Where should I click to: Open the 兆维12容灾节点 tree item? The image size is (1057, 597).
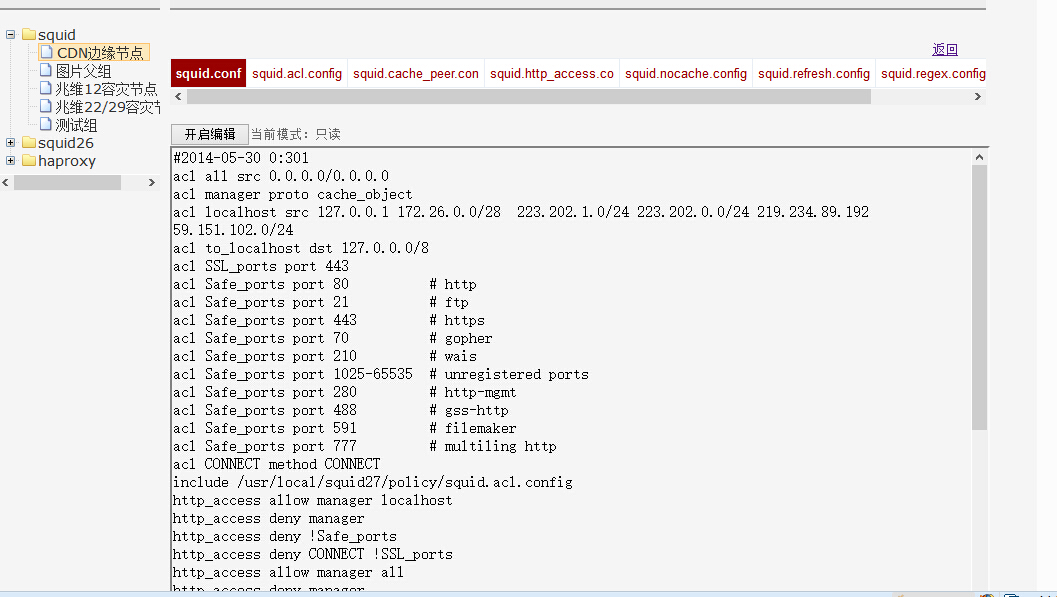(x=107, y=89)
